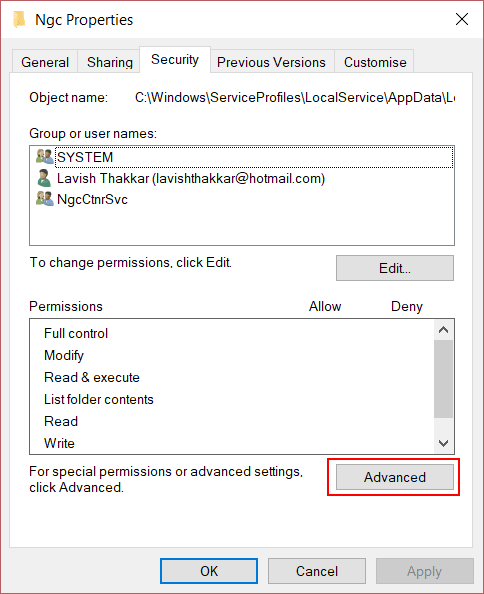Switch to the General tab
This screenshot has width=484, height=594.
(45, 62)
